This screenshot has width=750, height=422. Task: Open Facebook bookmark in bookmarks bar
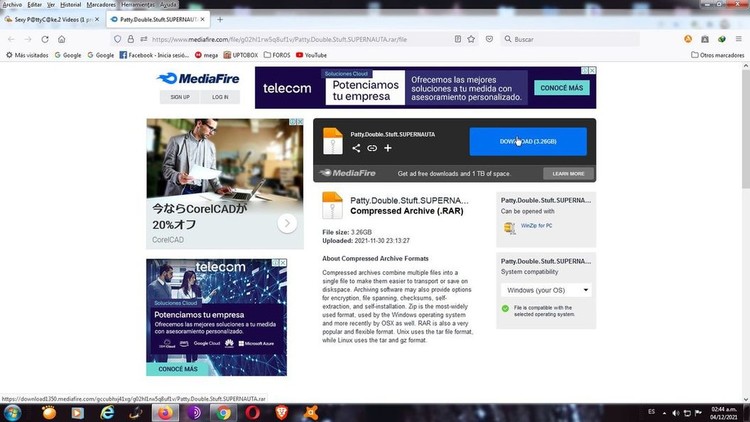tap(154, 55)
